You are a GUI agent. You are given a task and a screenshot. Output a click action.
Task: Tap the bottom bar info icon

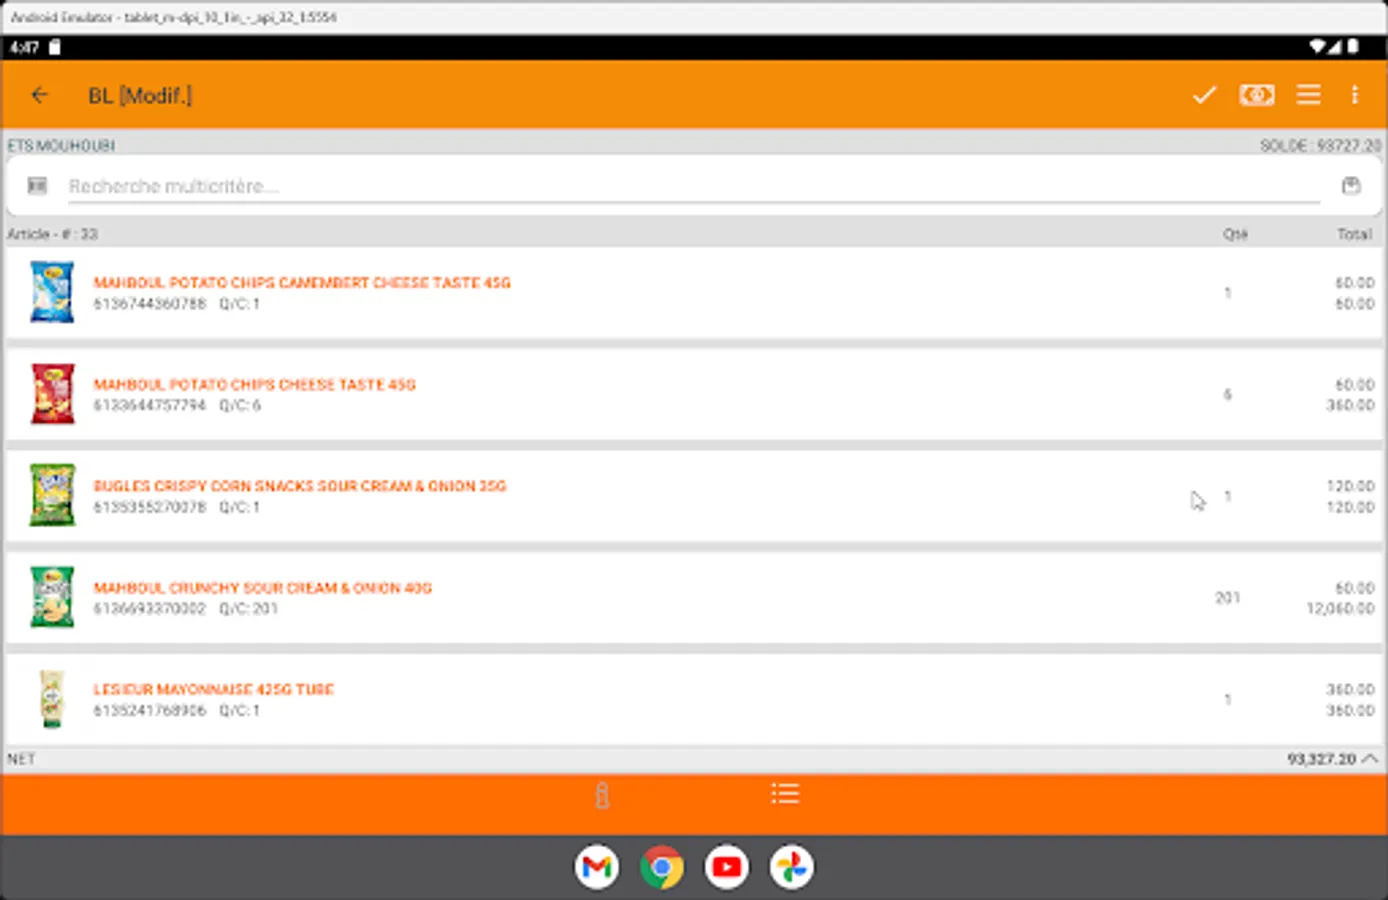pyautogui.click(x=602, y=795)
